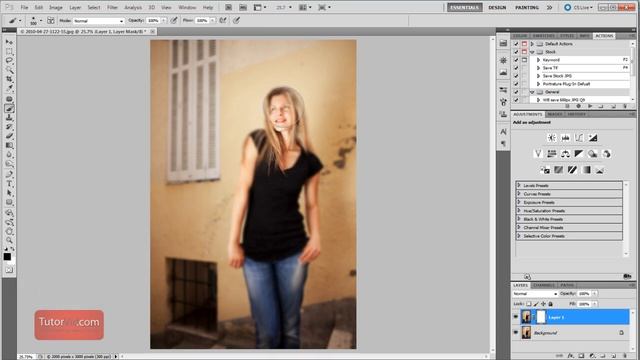
Task: Toggle lock transparent pixels
Action: pyautogui.click(x=529, y=304)
